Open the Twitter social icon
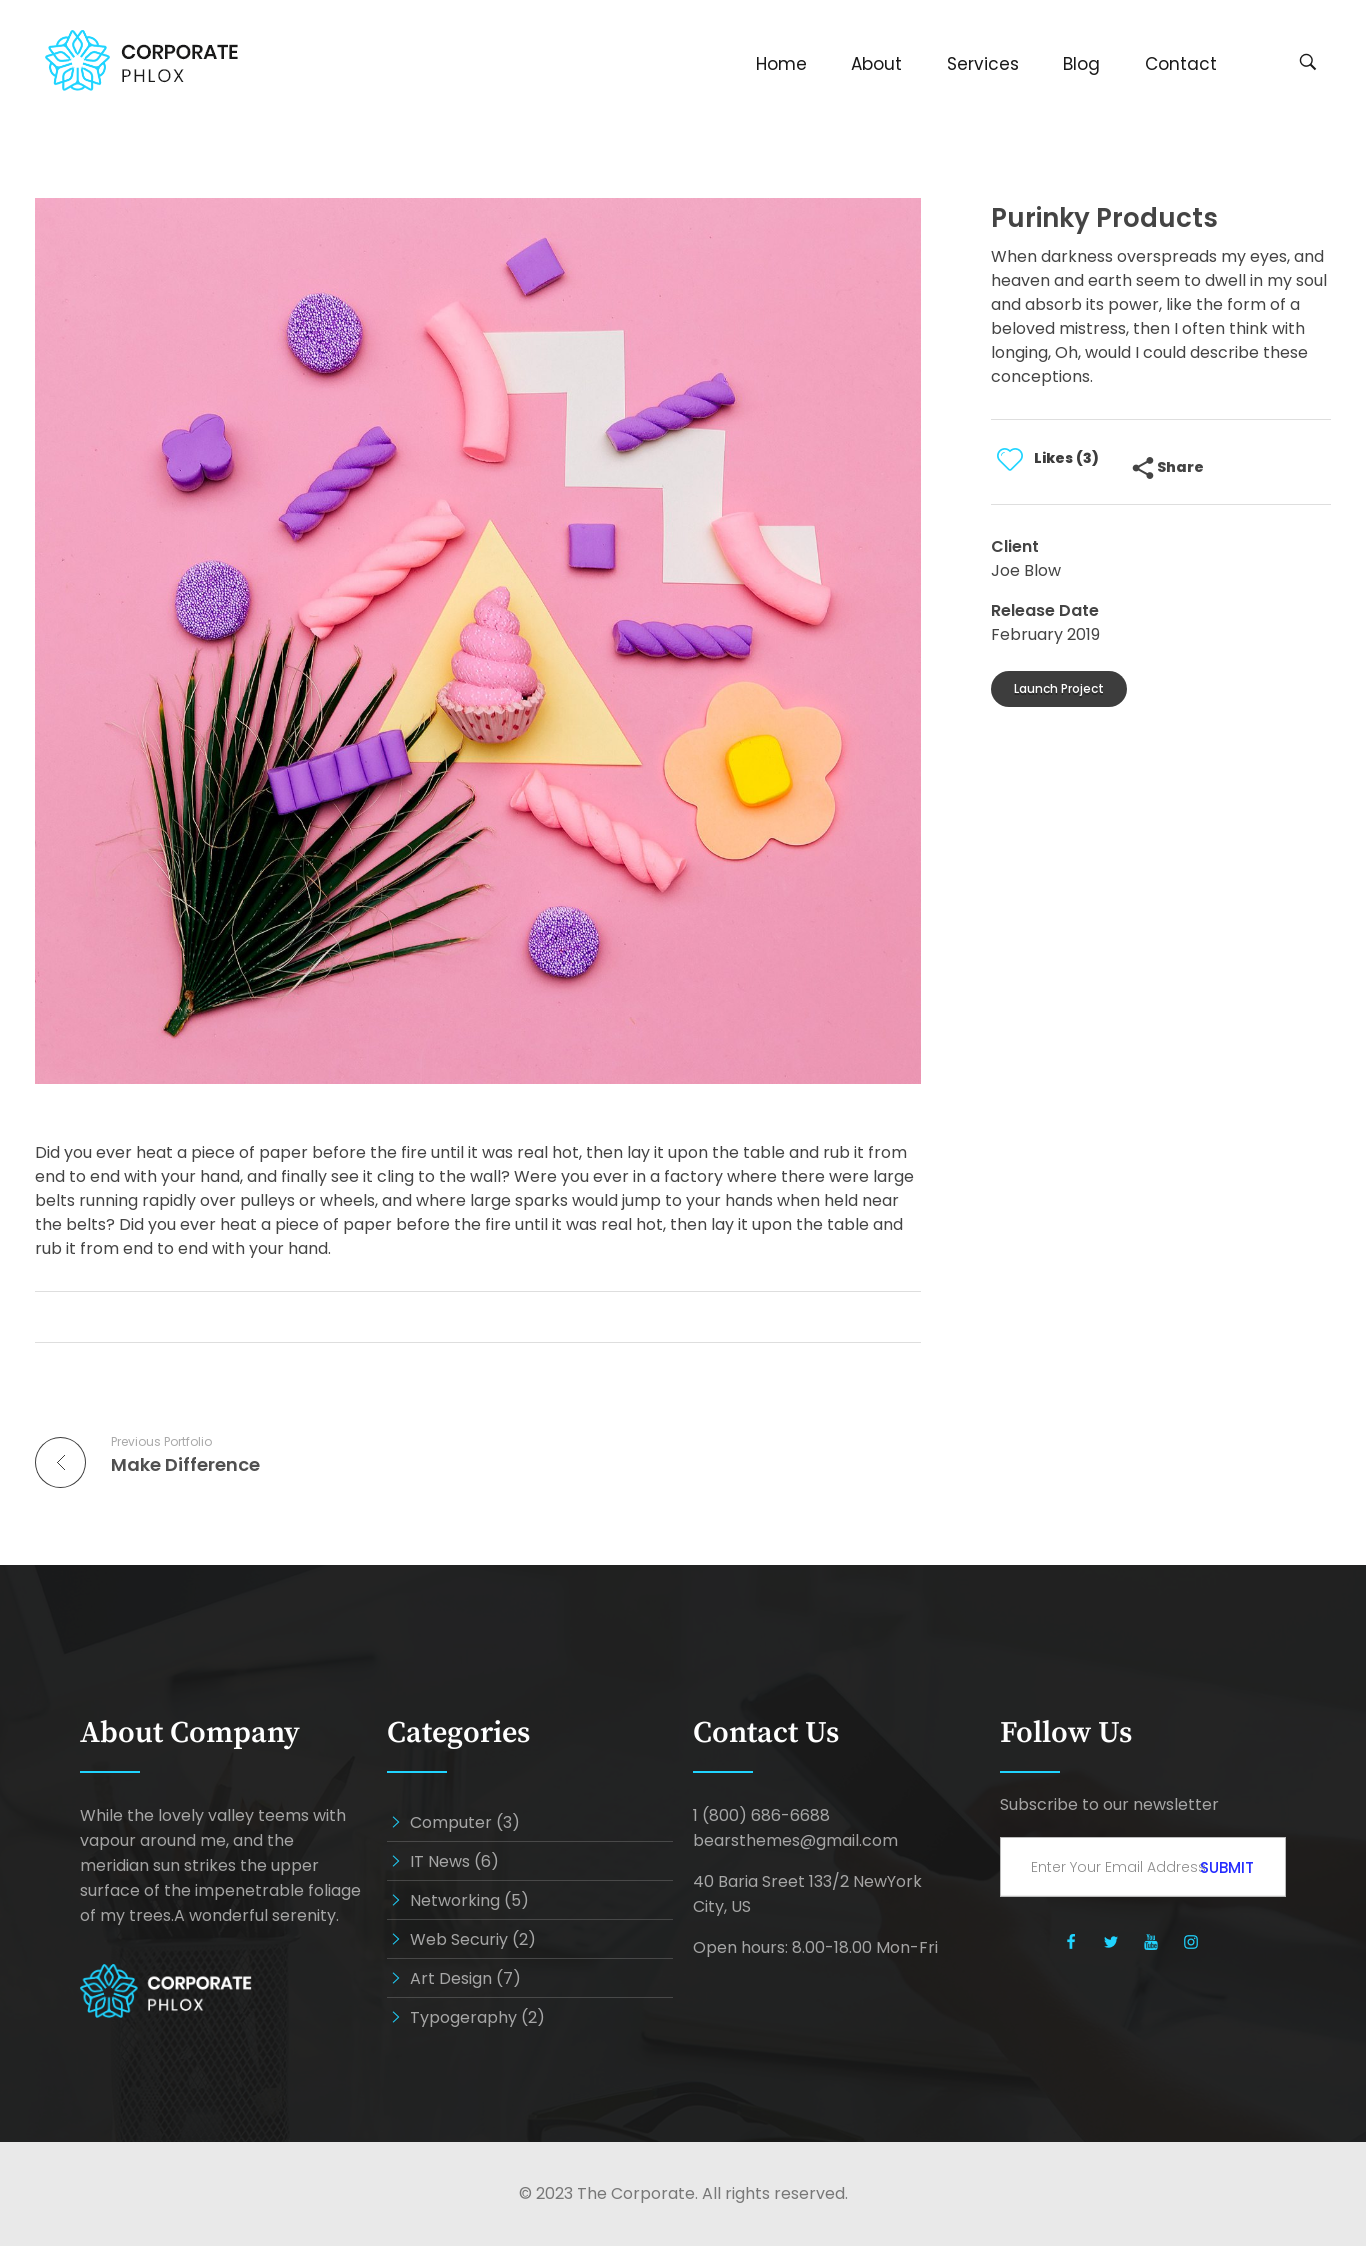The width and height of the screenshot is (1366, 2246). click(1111, 1942)
